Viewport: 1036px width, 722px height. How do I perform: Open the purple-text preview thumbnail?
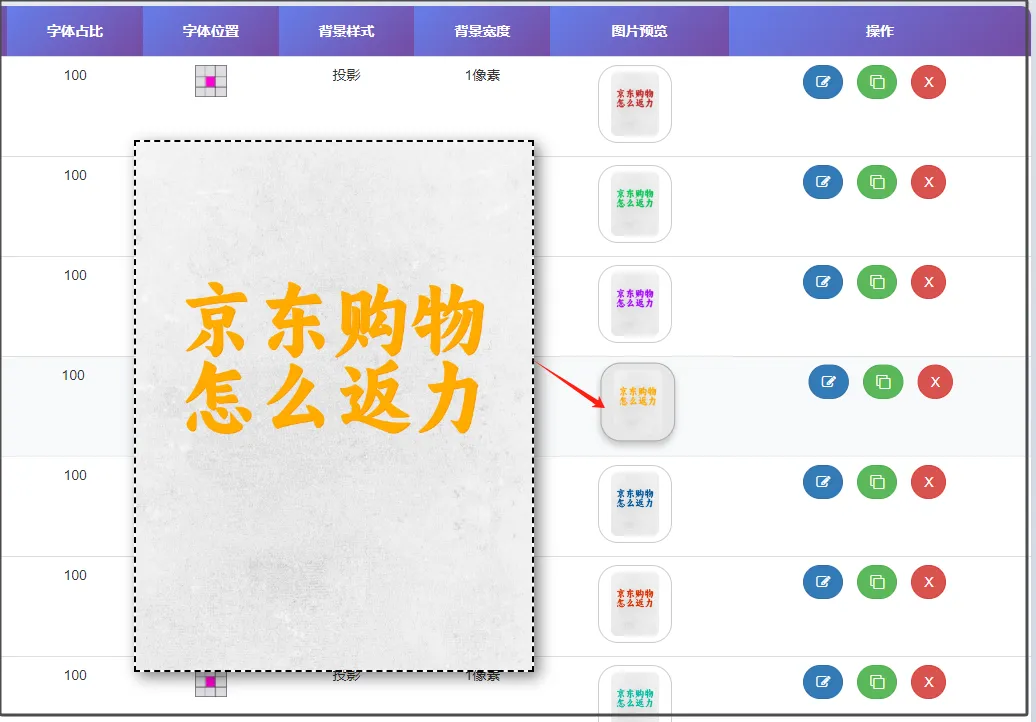click(635, 304)
